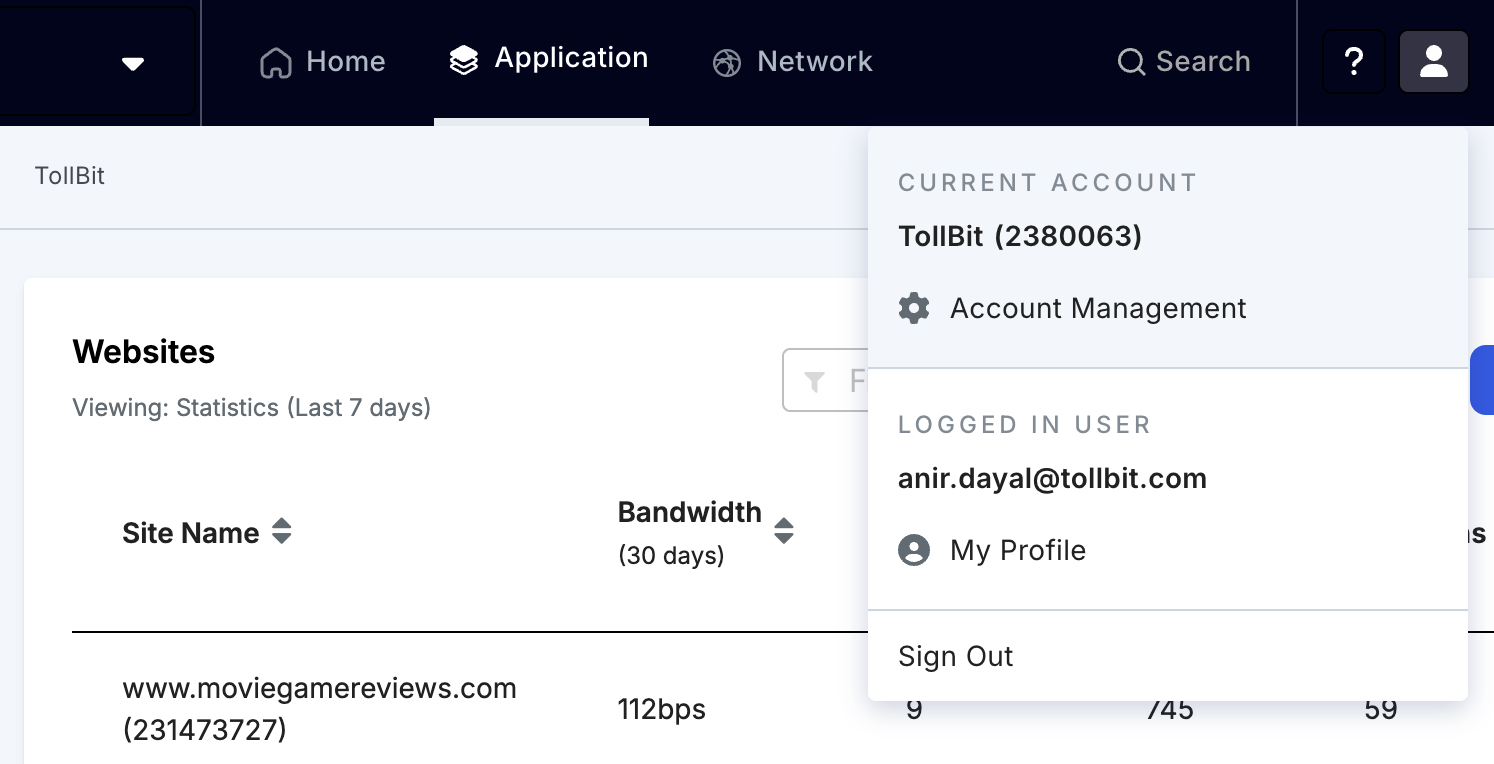This screenshot has height=764, width=1494.
Task: Switch to the Network tab
Action: coord(793,62)
